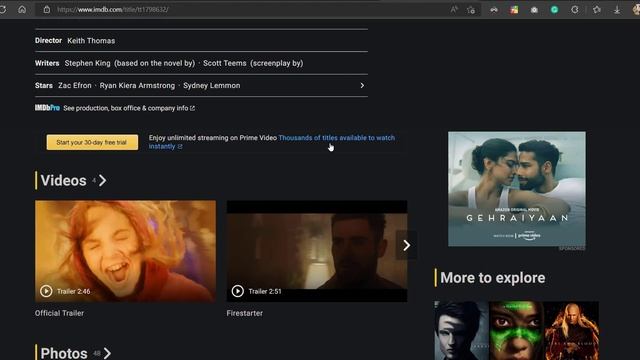
Task: Play the Official Trailer 2:46 thumbnail
Action: tap(125, 251)
